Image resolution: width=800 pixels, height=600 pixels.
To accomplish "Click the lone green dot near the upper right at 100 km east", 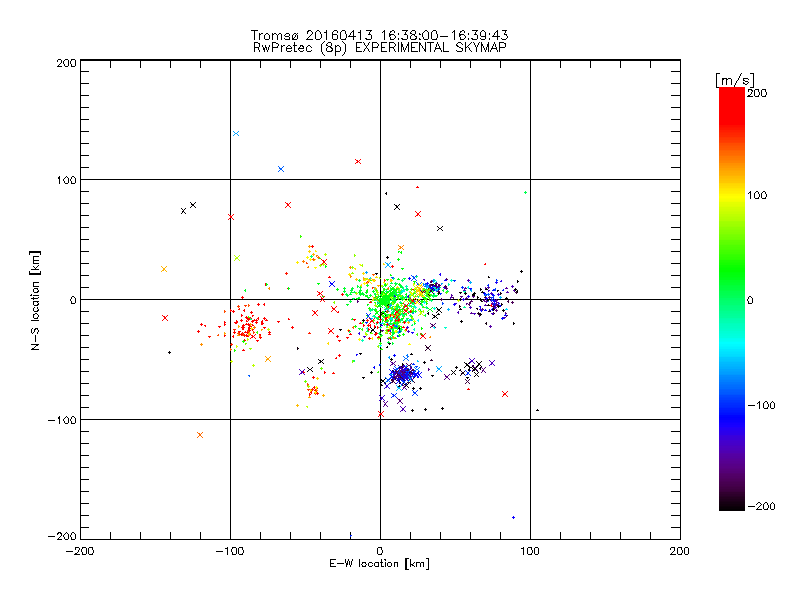I will (526, 193).
